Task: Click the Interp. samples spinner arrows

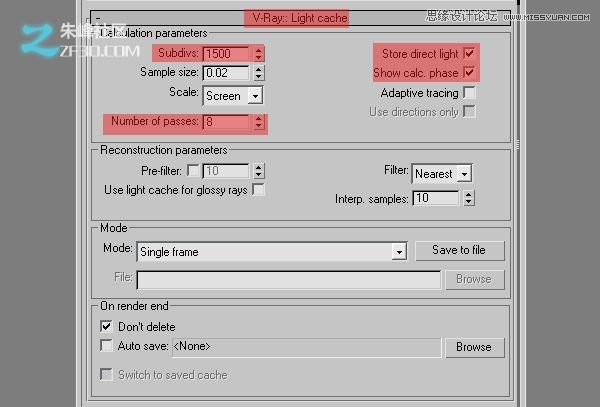Action: point(469,198)
